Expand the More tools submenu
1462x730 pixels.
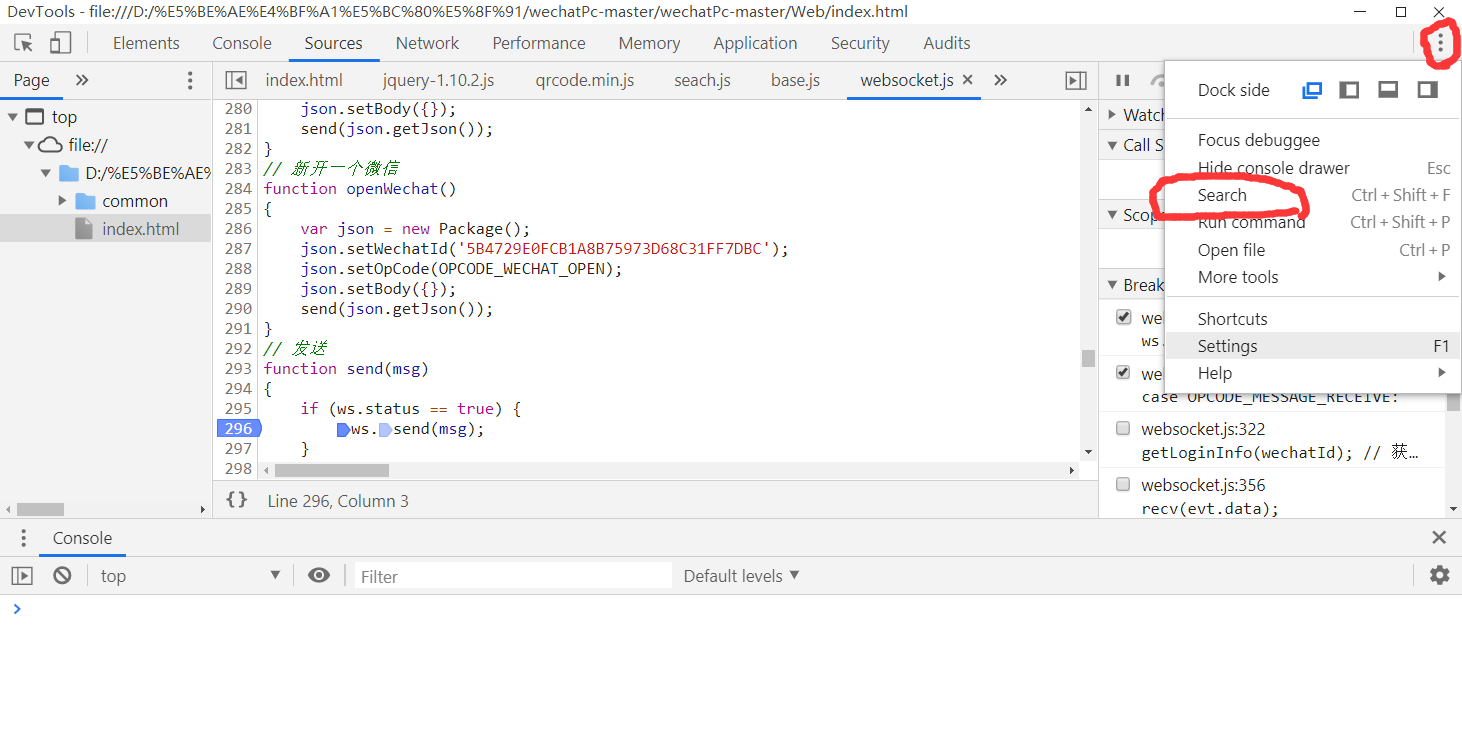1313,277
